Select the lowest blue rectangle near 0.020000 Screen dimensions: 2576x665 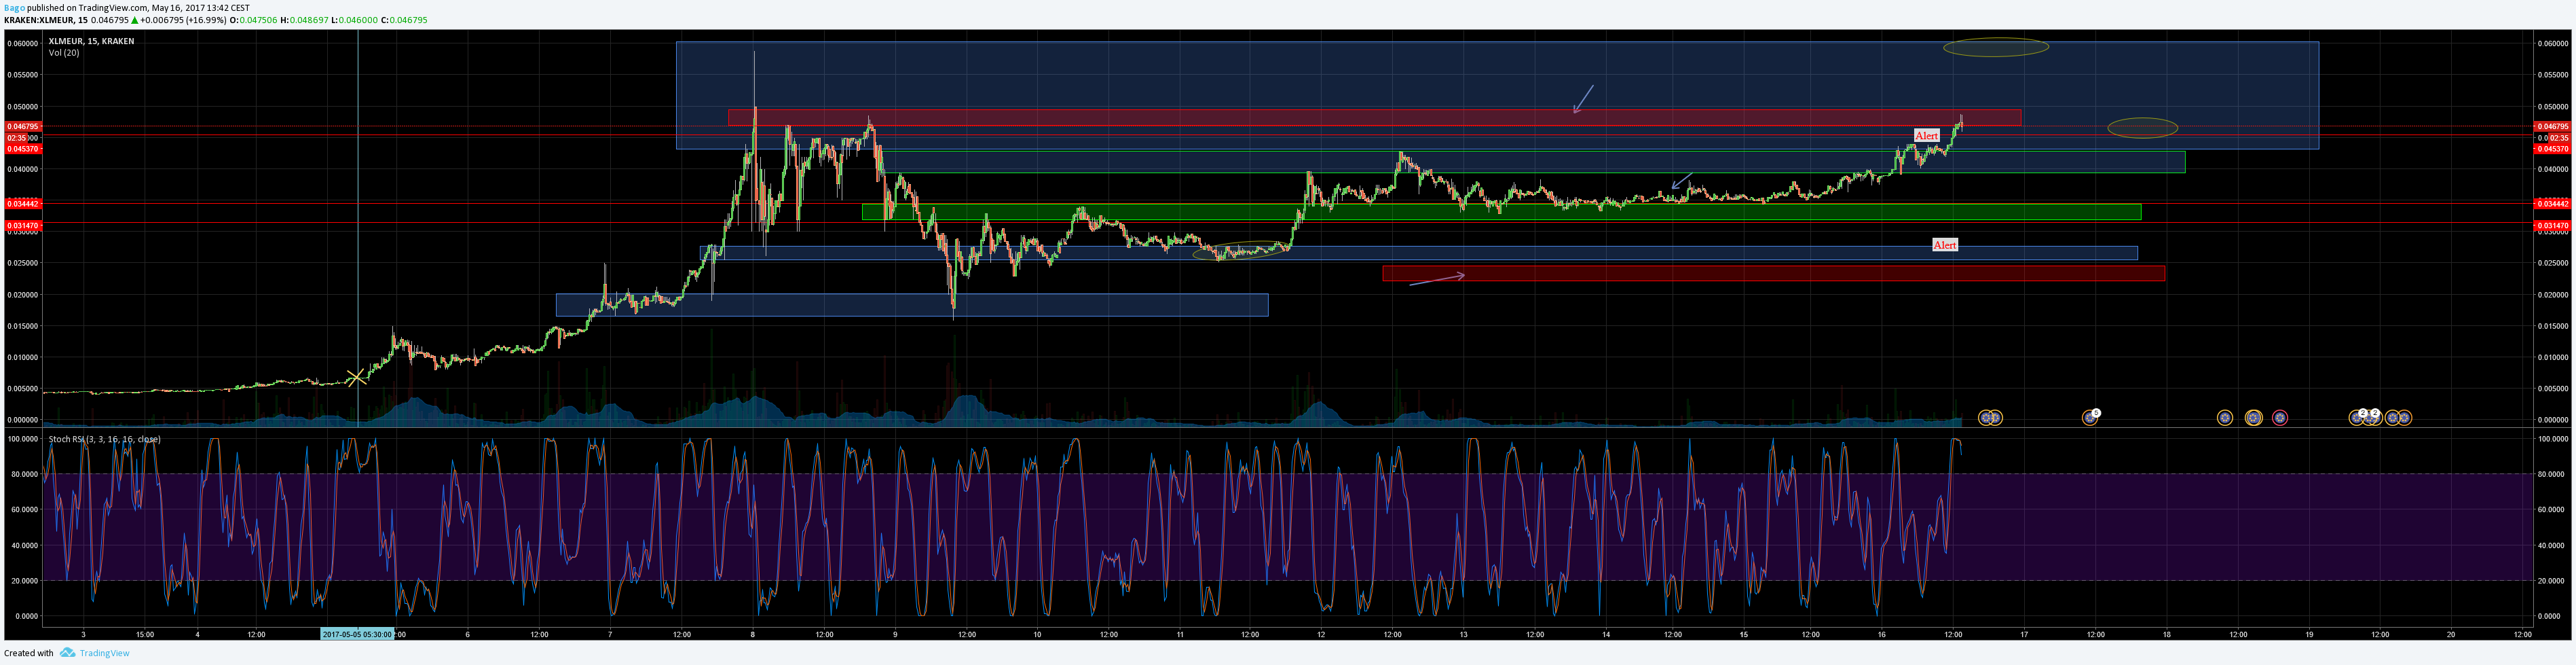[912, 305]
